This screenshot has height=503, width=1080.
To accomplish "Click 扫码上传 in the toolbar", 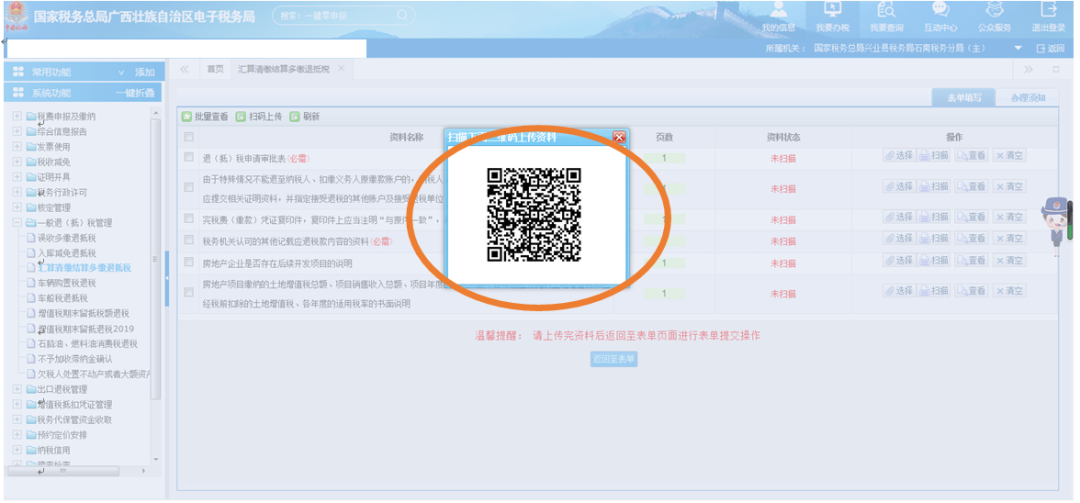I will point(259,116).
